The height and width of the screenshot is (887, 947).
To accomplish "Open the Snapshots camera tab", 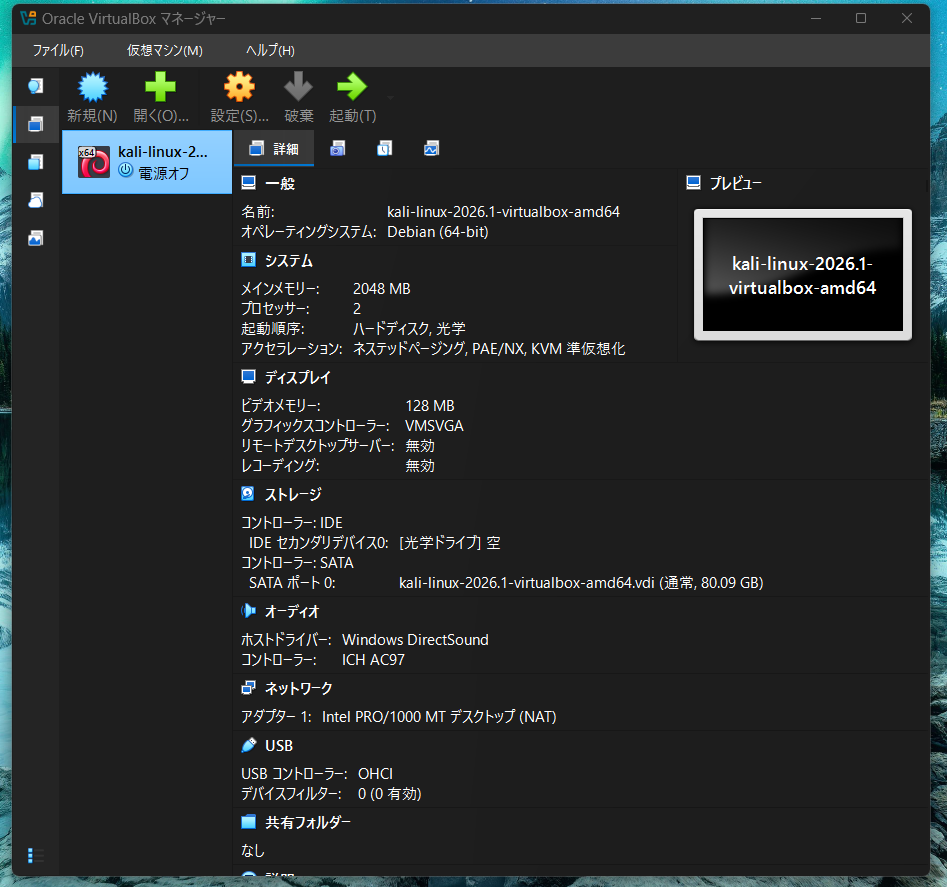I will coord(337,148).
